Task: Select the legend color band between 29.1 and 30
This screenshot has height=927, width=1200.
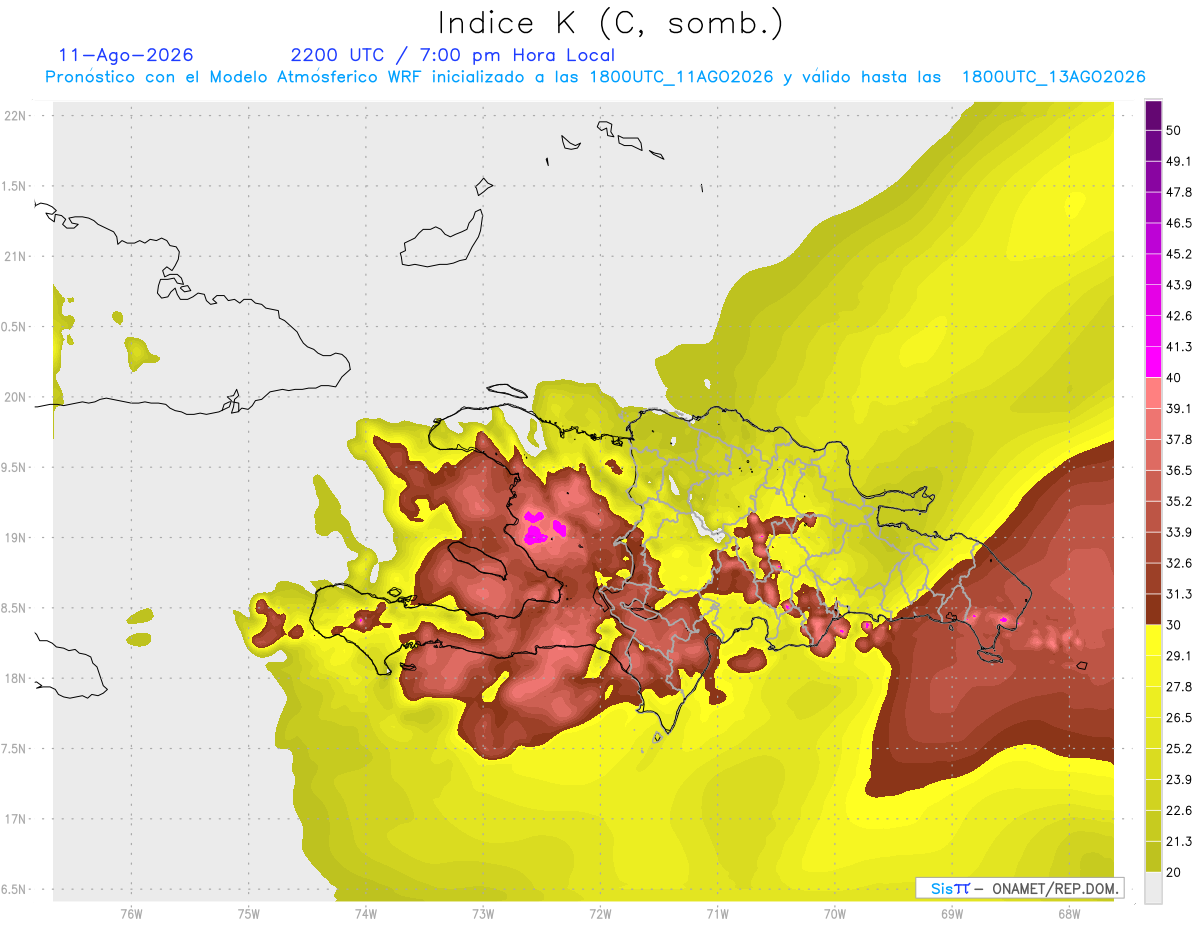Action: [1153, 640]
